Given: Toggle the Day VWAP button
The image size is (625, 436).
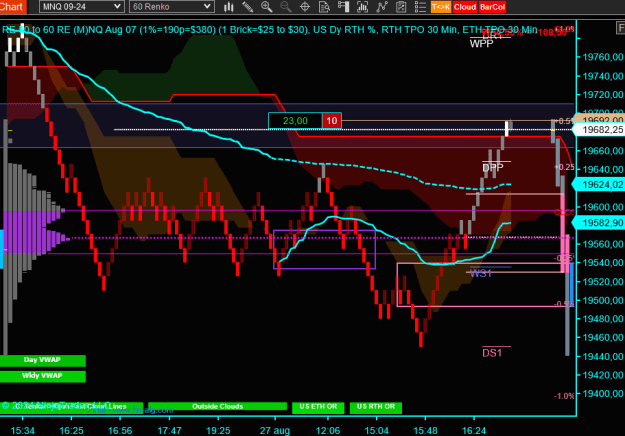Looking at the screenshot, I should point(43,360).
